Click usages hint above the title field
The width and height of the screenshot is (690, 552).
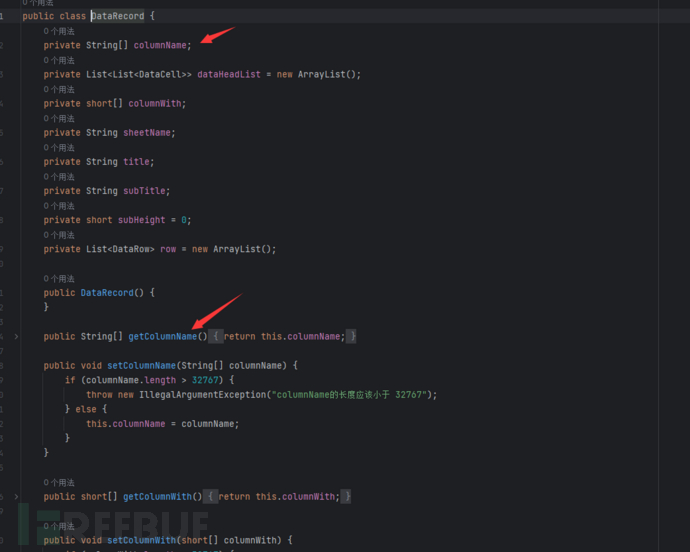58,148
